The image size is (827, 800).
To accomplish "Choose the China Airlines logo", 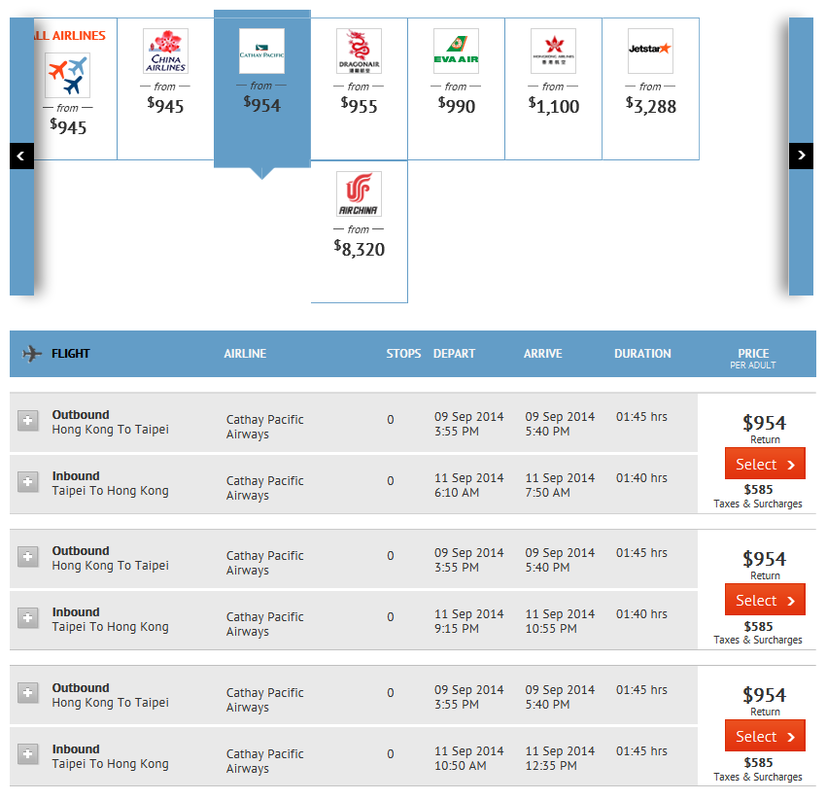I will pyautogui.click(x=165, y=51).
